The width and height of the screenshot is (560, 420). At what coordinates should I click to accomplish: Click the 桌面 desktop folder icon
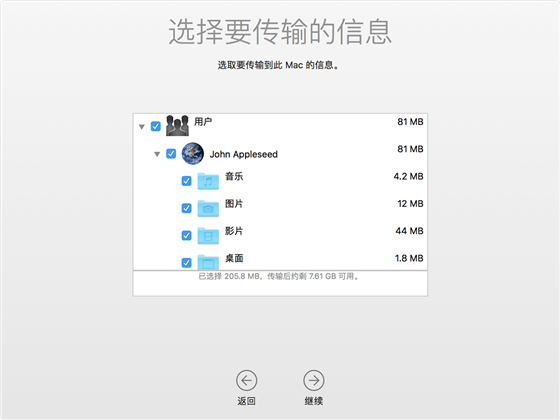point(208,262)
